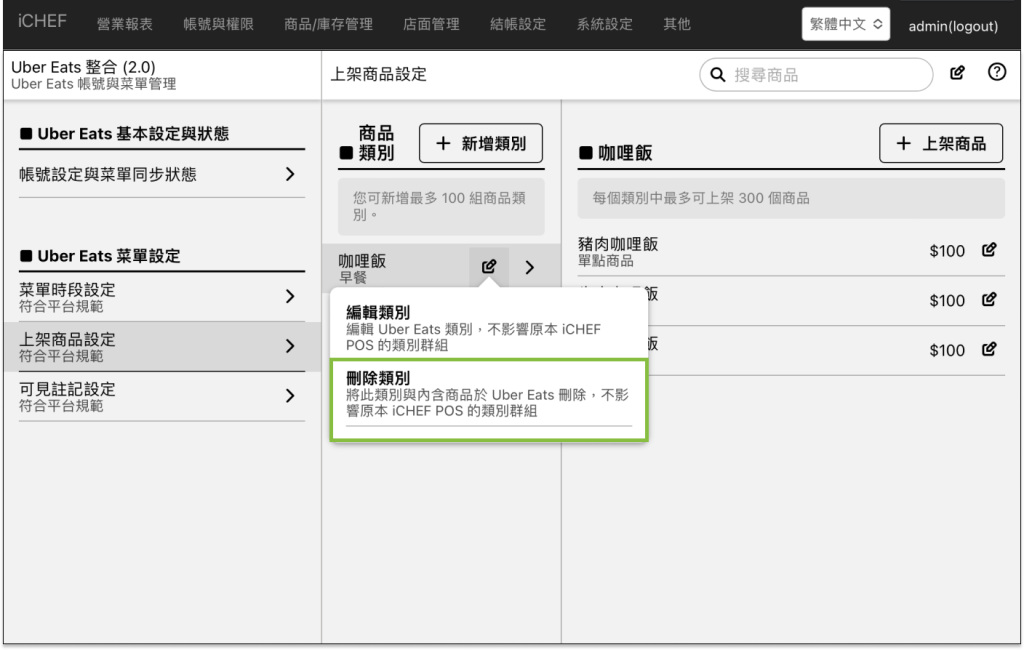This screenshot has width=1024, height=650.
Task: Click the 新增類別 button
Action: pyautogui.click(x=480, y=144)
